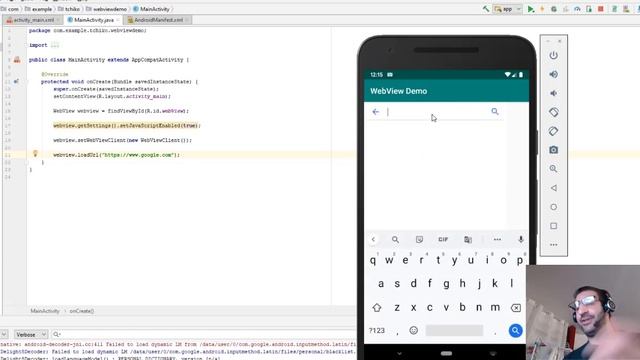Tap the 'm' key on the keyboard
The image size is (640, 360).
[x=495, y=307]
